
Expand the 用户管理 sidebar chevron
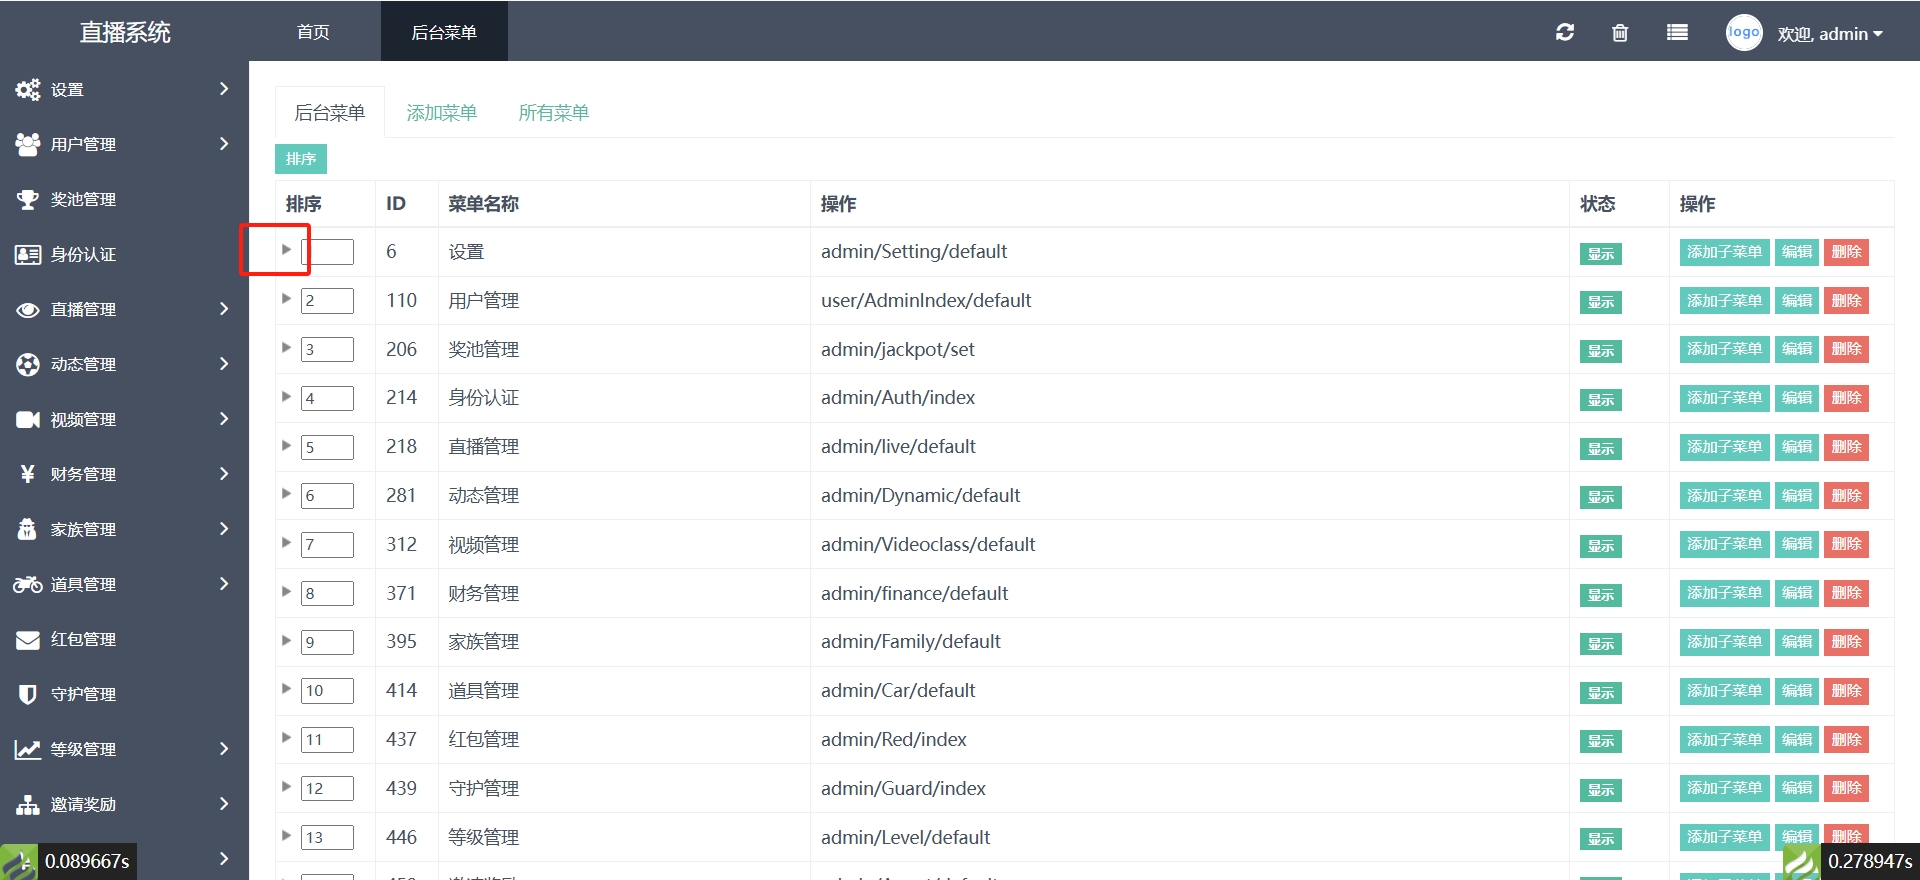pyautogui.click(x=224, y=144)
